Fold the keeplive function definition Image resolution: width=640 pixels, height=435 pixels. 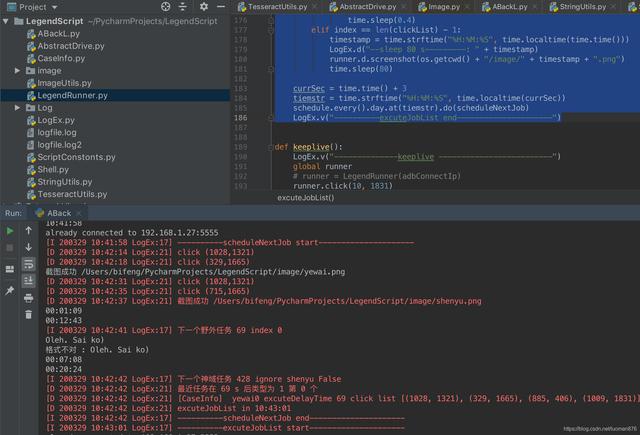pos(271,147)
